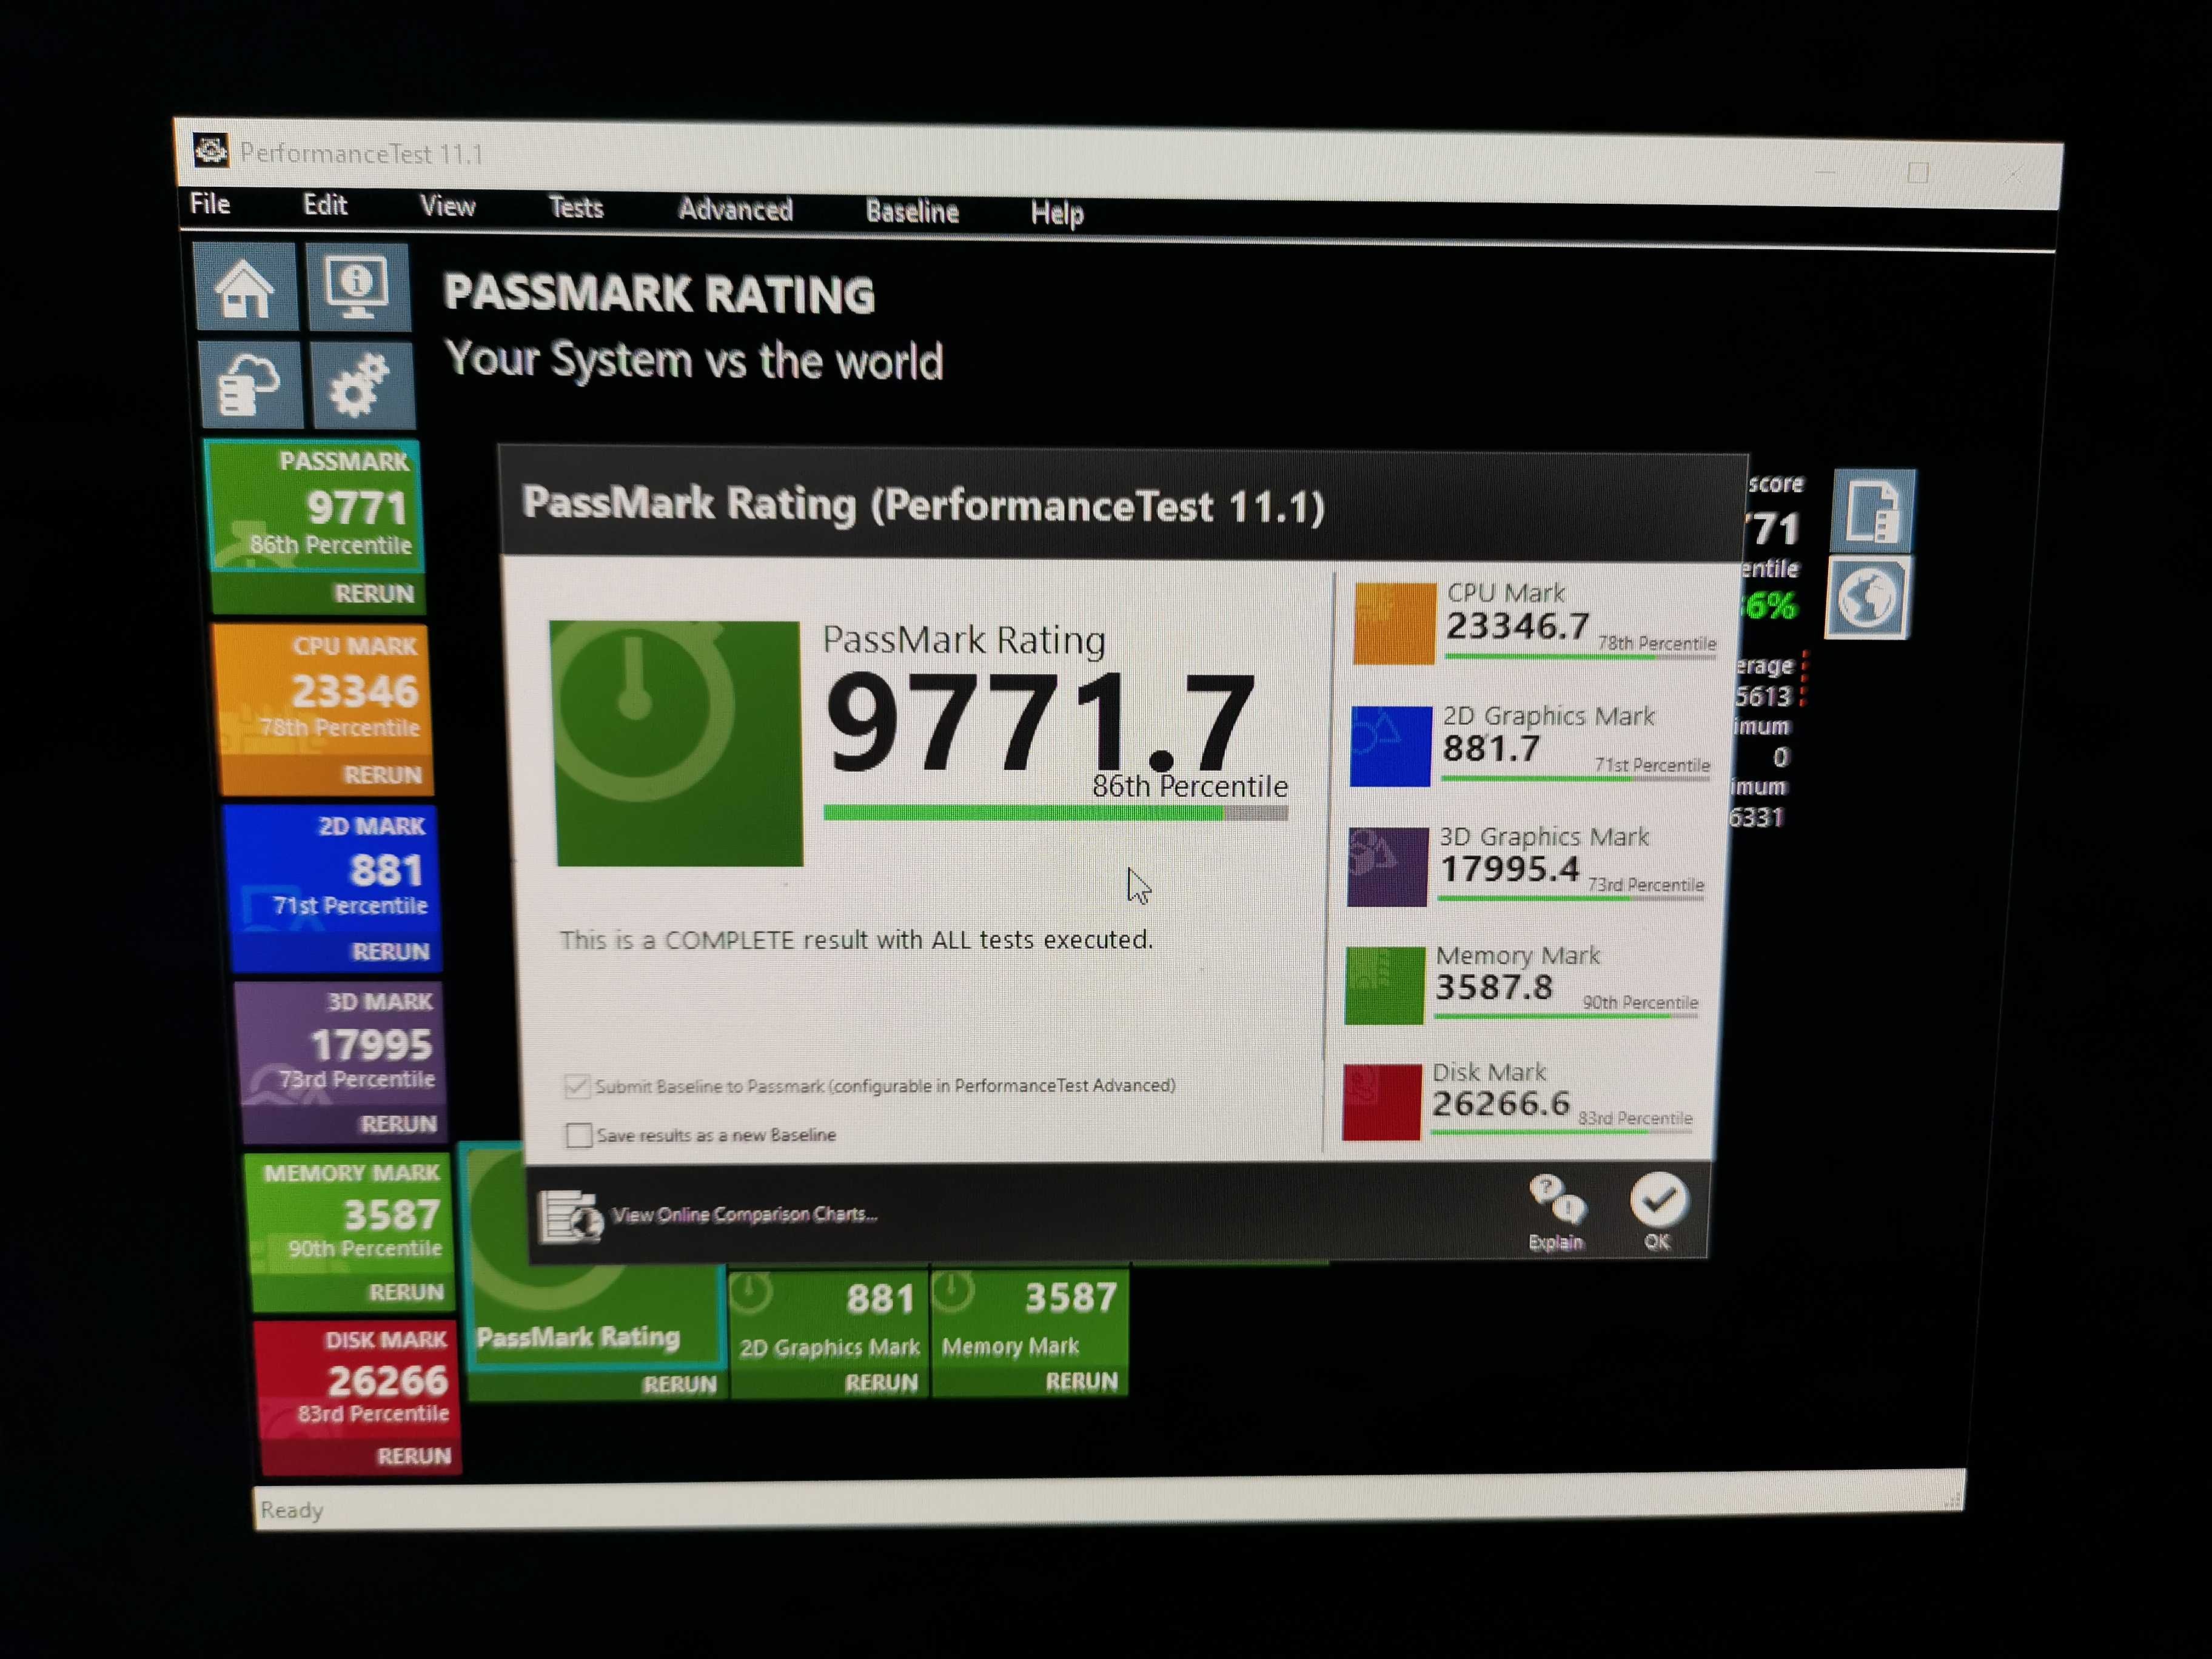Click the Memory Mark 3587 bottom tile
The height and width of the screenshot is (1659, 2212).
coord(1030,1317)
